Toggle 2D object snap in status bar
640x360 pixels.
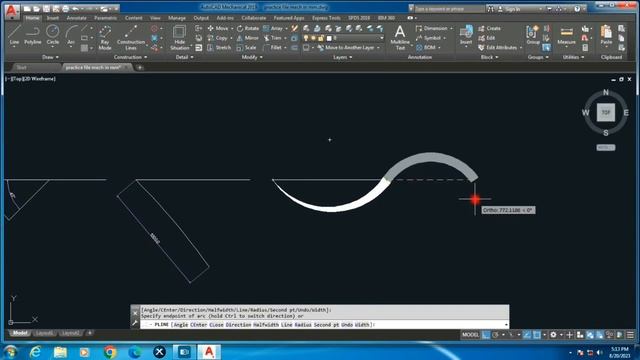(537, 335)
